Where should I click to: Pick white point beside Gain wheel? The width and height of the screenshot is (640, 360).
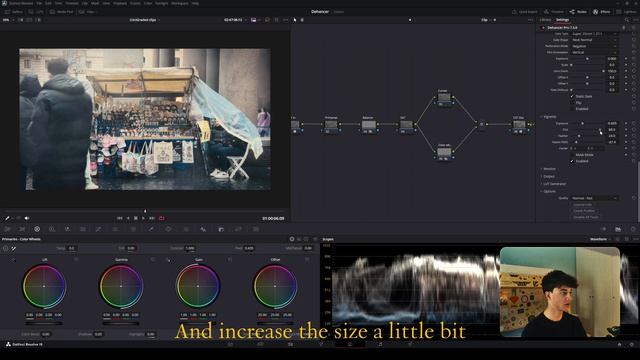tap(168, 260)
